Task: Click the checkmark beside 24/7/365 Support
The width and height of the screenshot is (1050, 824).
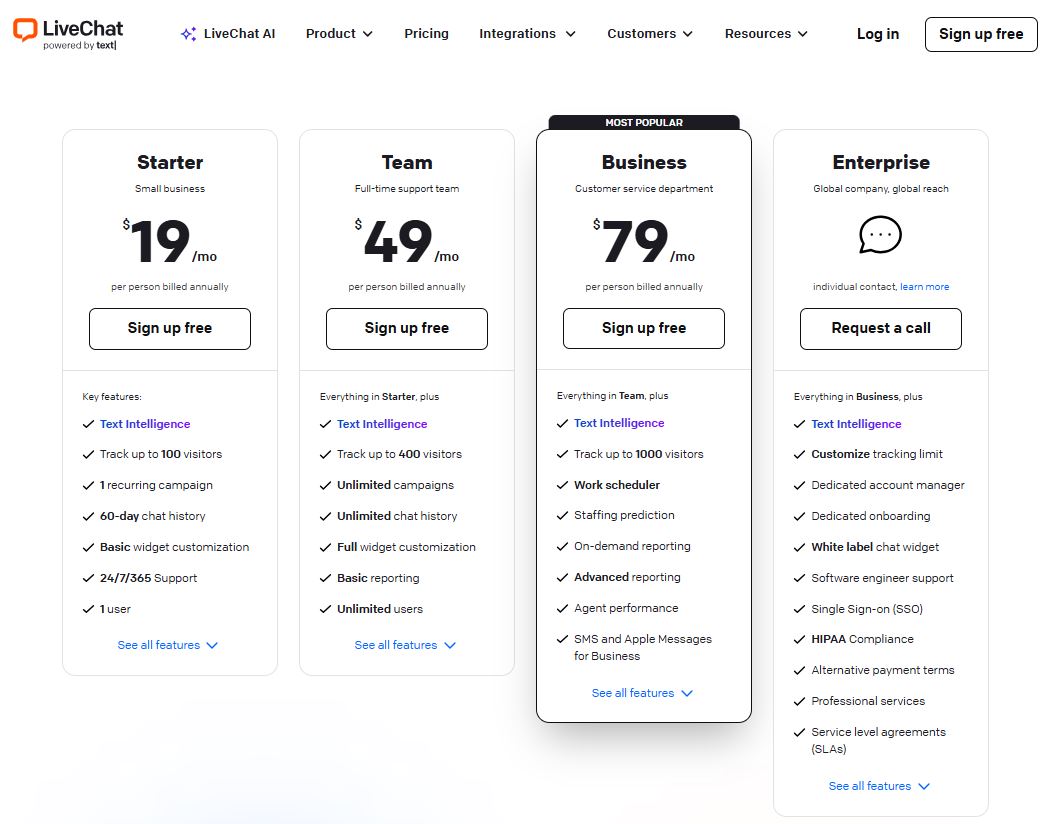Action: click(89, 578)
